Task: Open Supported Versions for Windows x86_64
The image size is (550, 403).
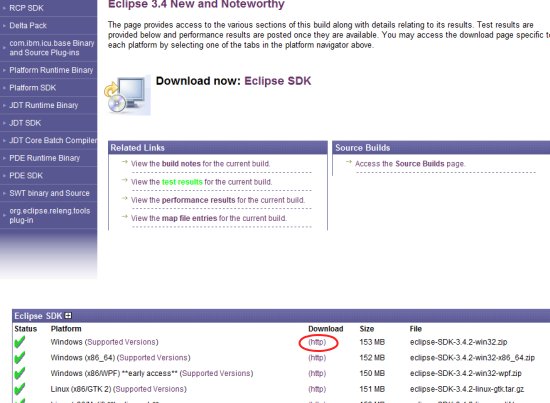Action: pyautogui.click(x=153, y=358)
